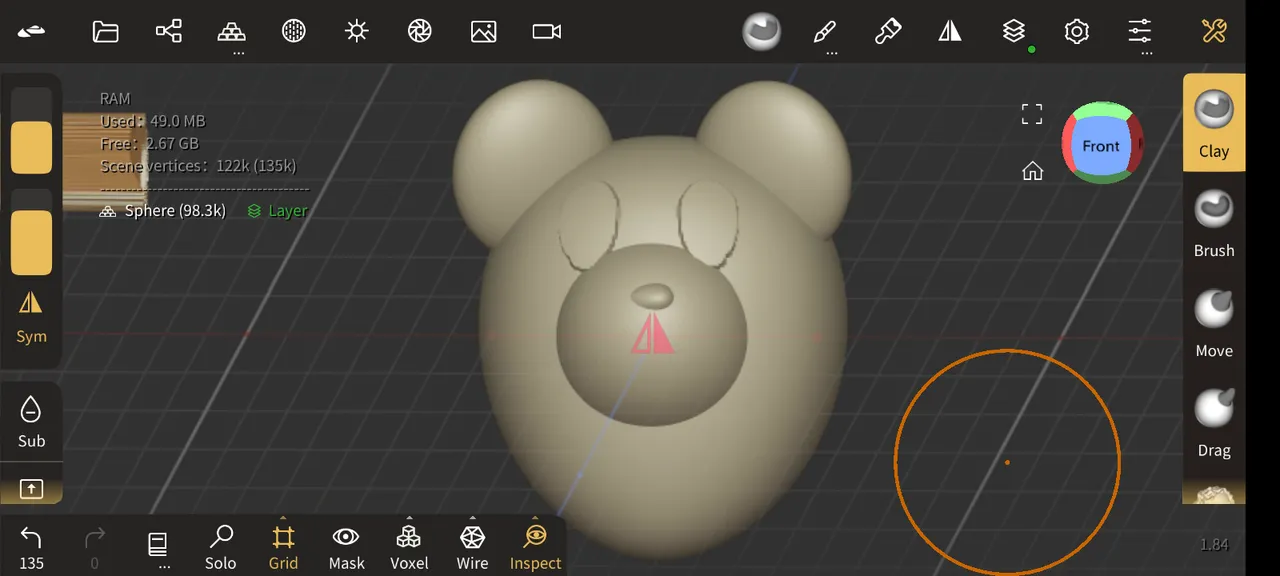Toggle the Grid display
The width and height of the screenshot is (1280, 576).
tap(283, 547)
